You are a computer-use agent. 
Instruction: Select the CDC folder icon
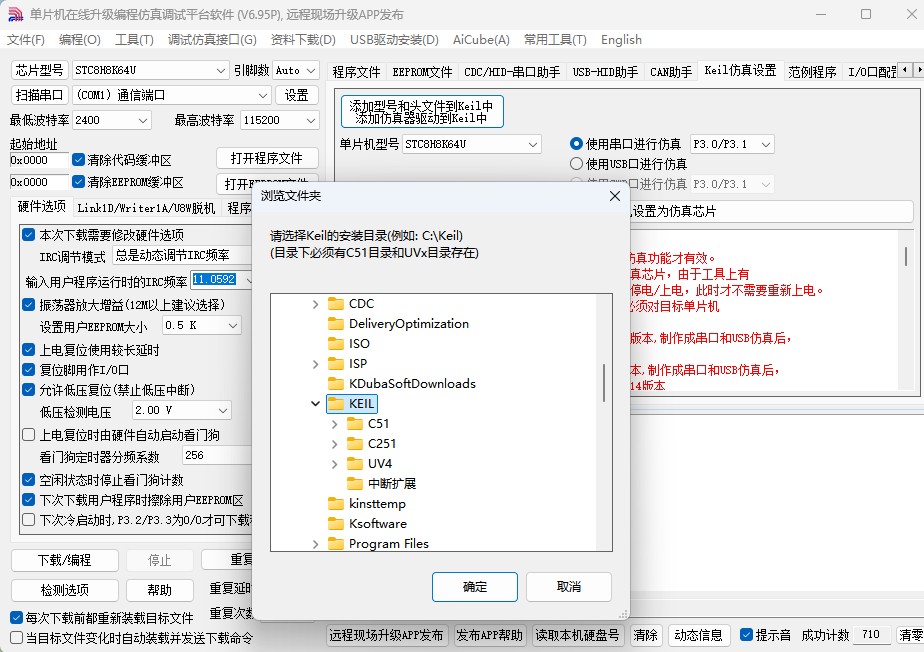[x=336, y=304]
